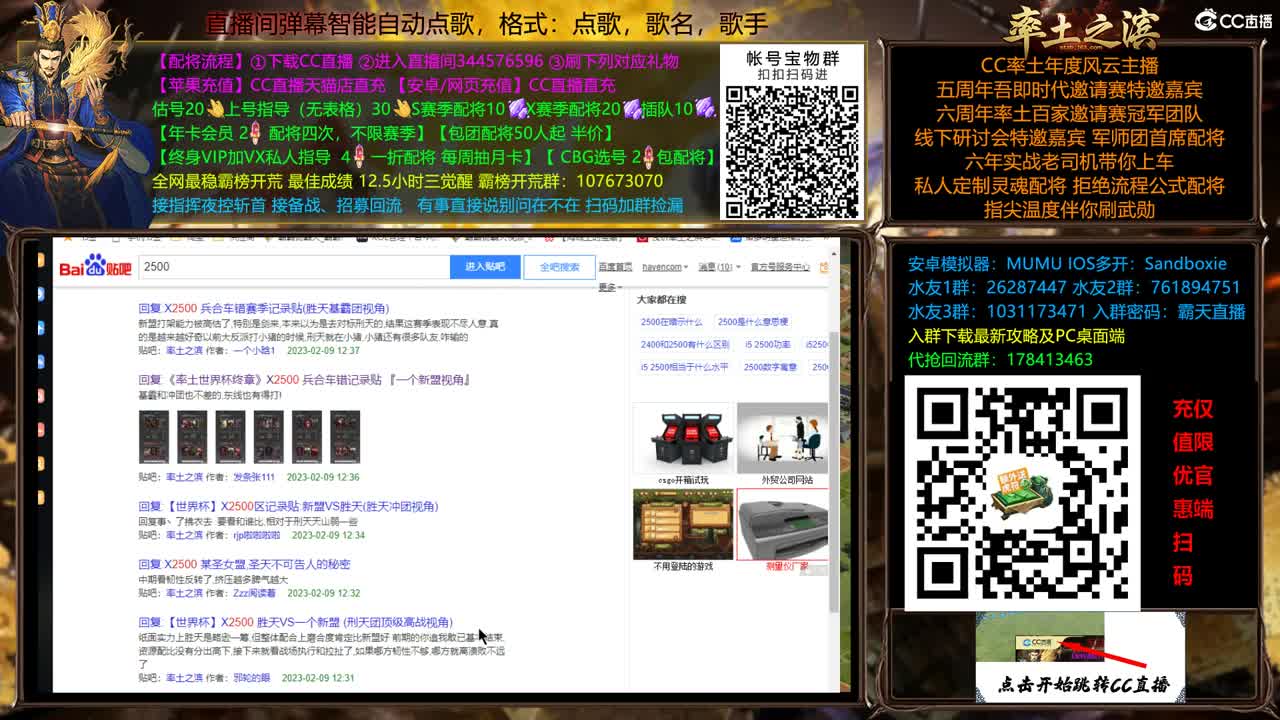1280x720 pixels.
Task: Open fourth post image thumbnail
Action: coord(268,437)
